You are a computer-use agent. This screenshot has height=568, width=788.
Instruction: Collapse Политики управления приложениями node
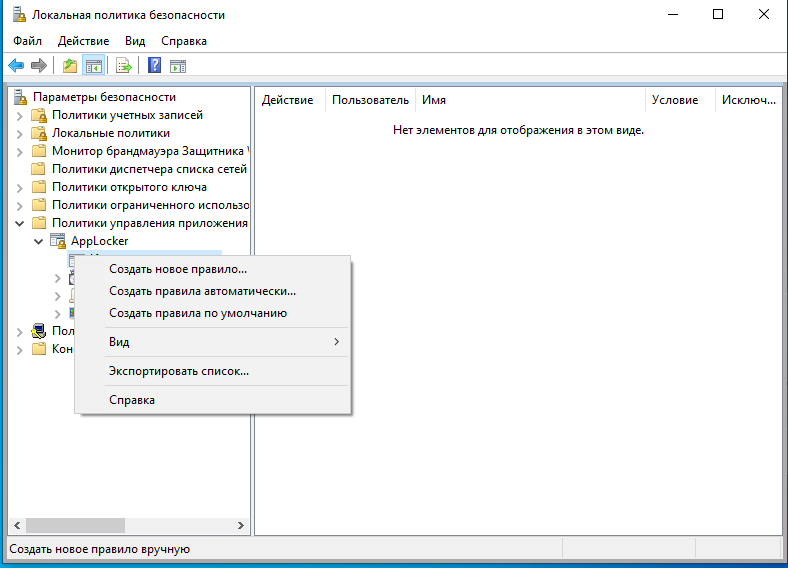click(x=20, y=223)
